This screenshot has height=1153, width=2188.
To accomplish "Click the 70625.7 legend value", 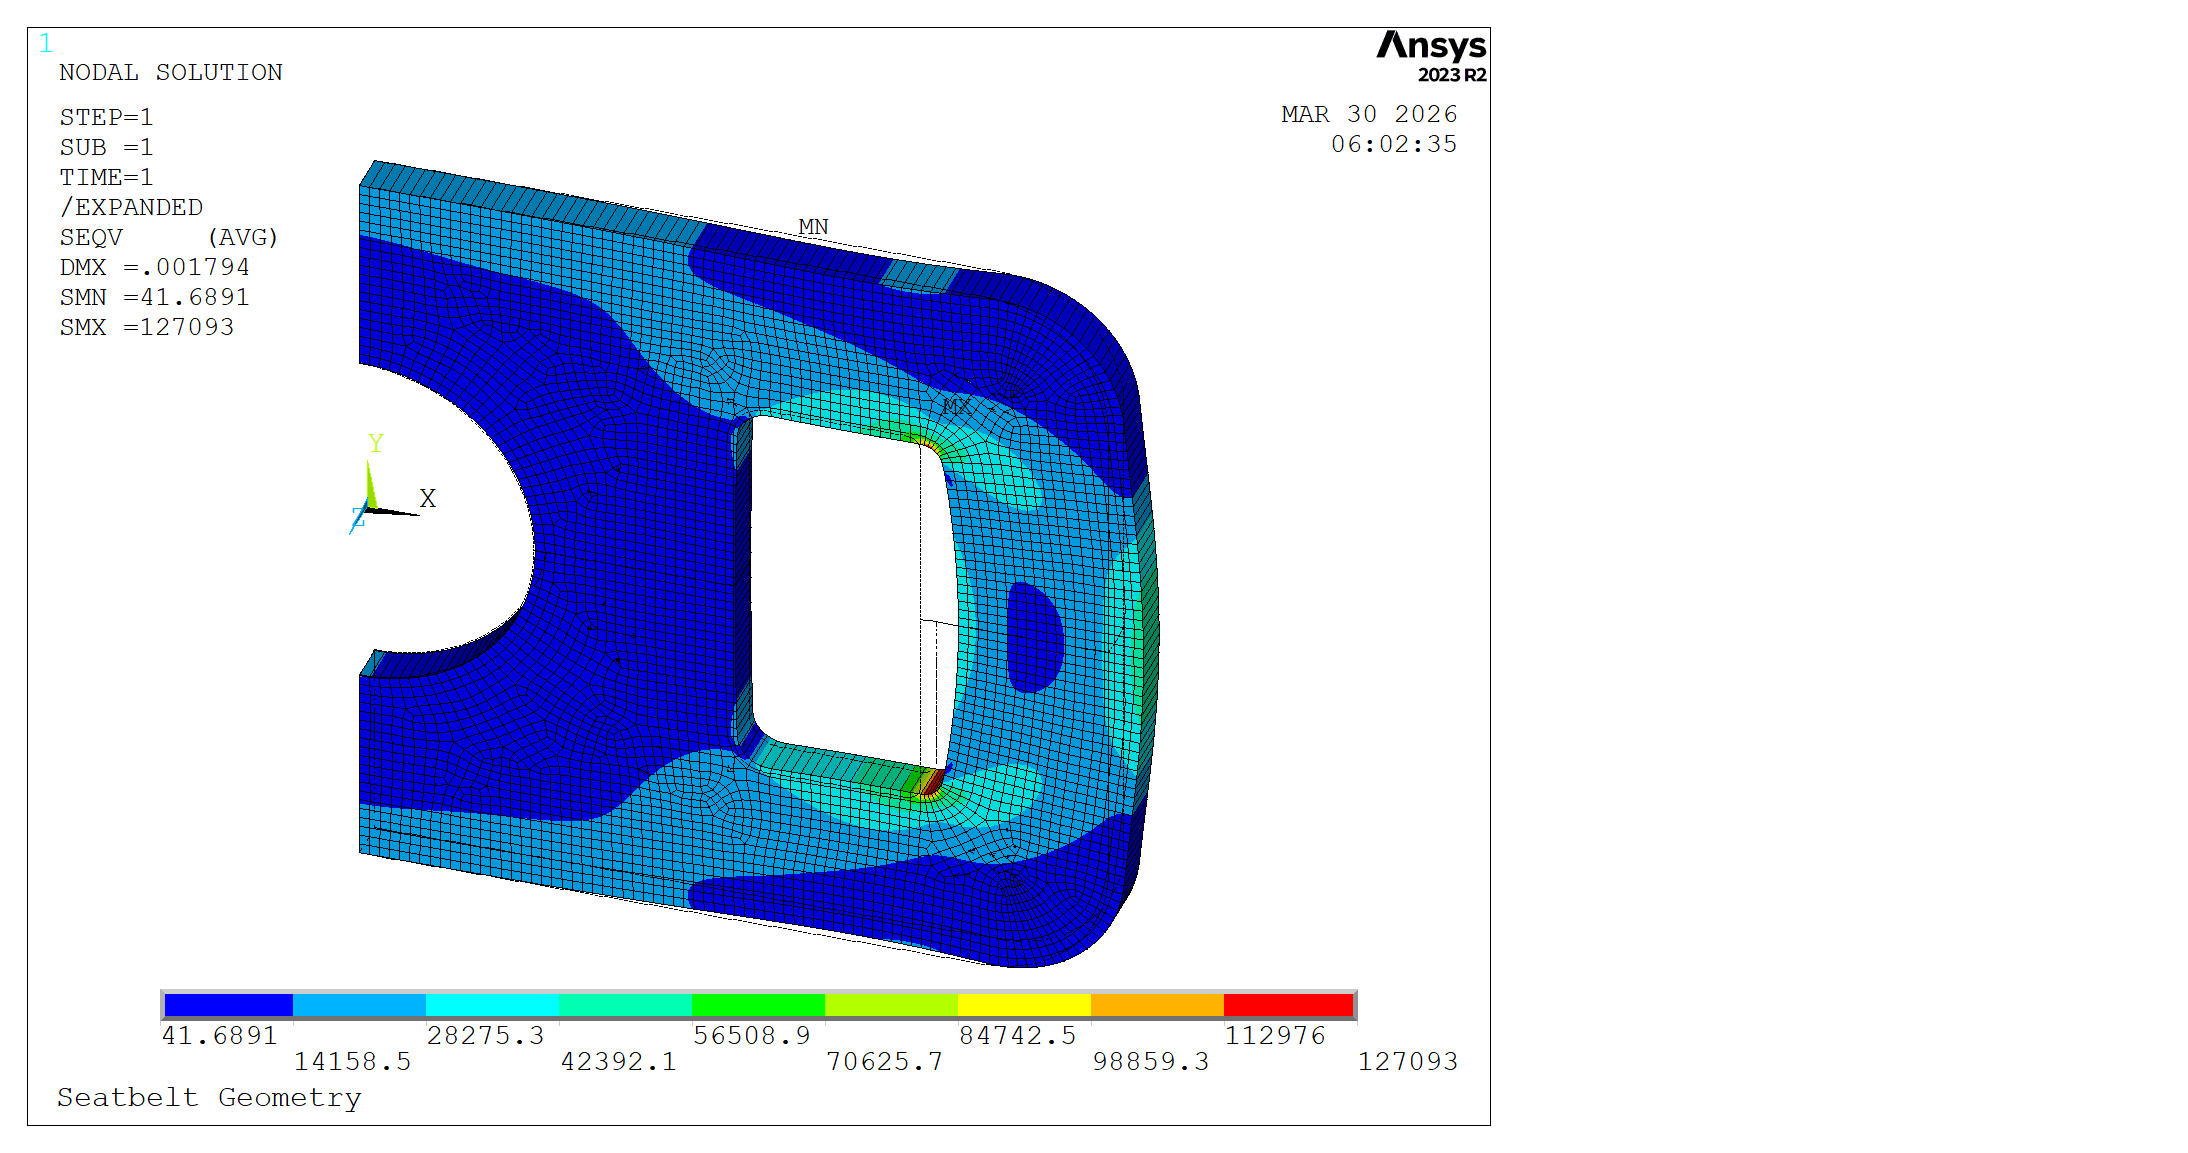I will tap(884, 1061).
